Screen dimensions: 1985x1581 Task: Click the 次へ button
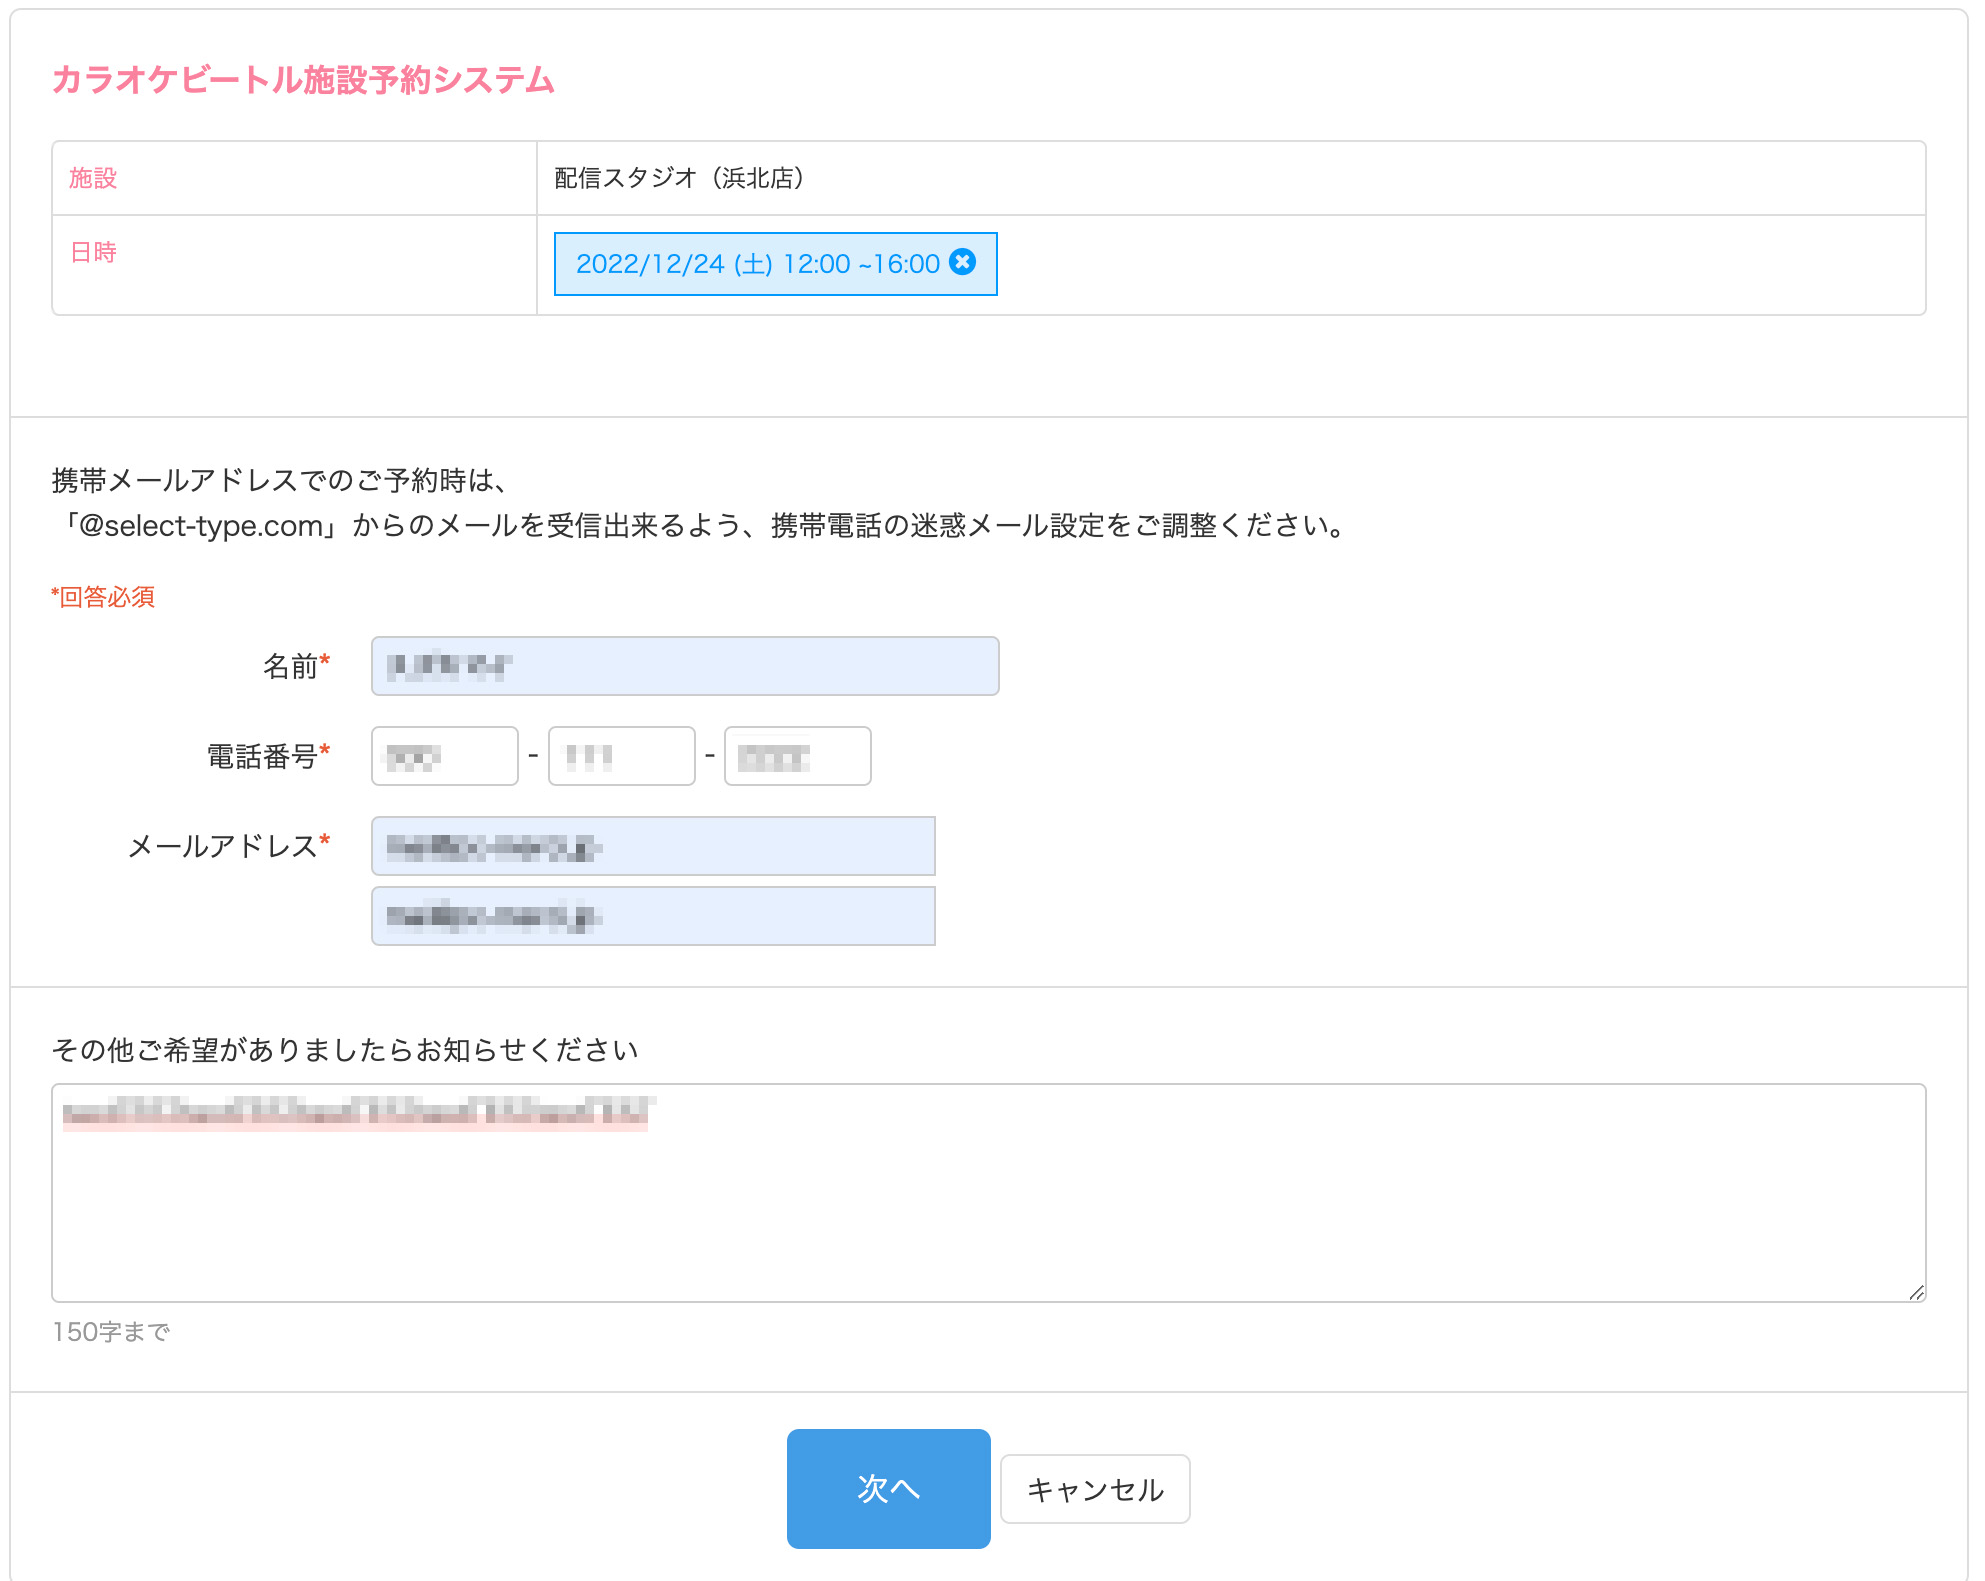(x=888, y=1488)
